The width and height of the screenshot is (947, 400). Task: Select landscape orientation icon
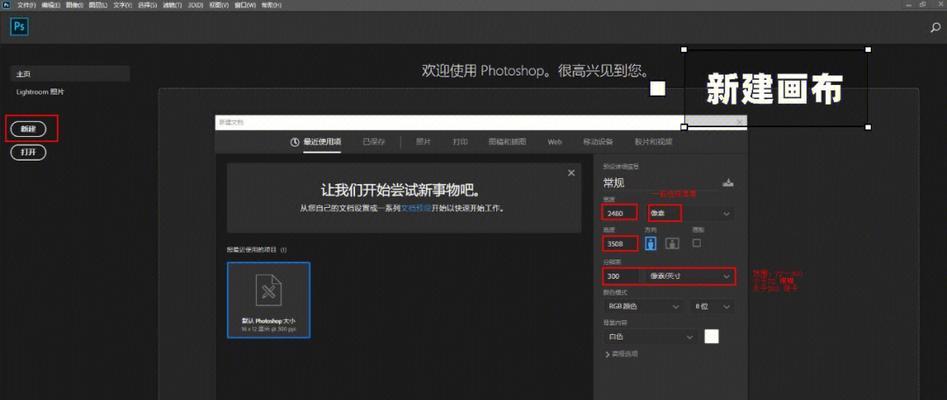[672, 243]
